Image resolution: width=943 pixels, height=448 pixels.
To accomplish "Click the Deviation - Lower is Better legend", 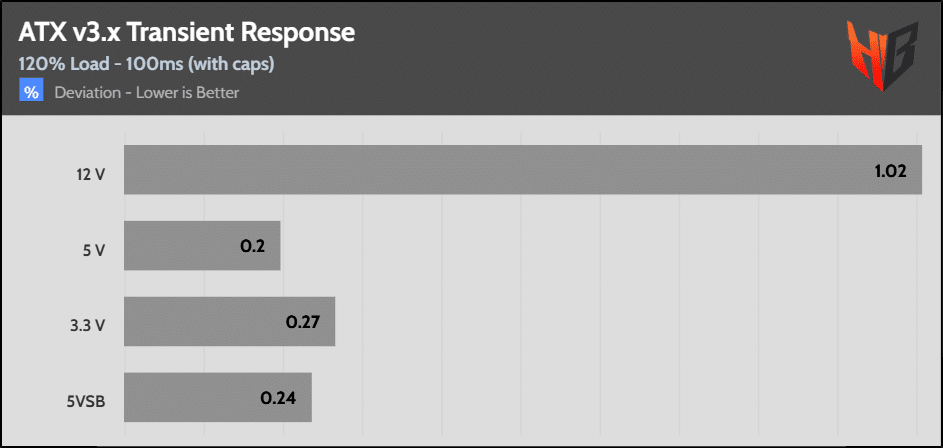I will click(x=147, y=93).
